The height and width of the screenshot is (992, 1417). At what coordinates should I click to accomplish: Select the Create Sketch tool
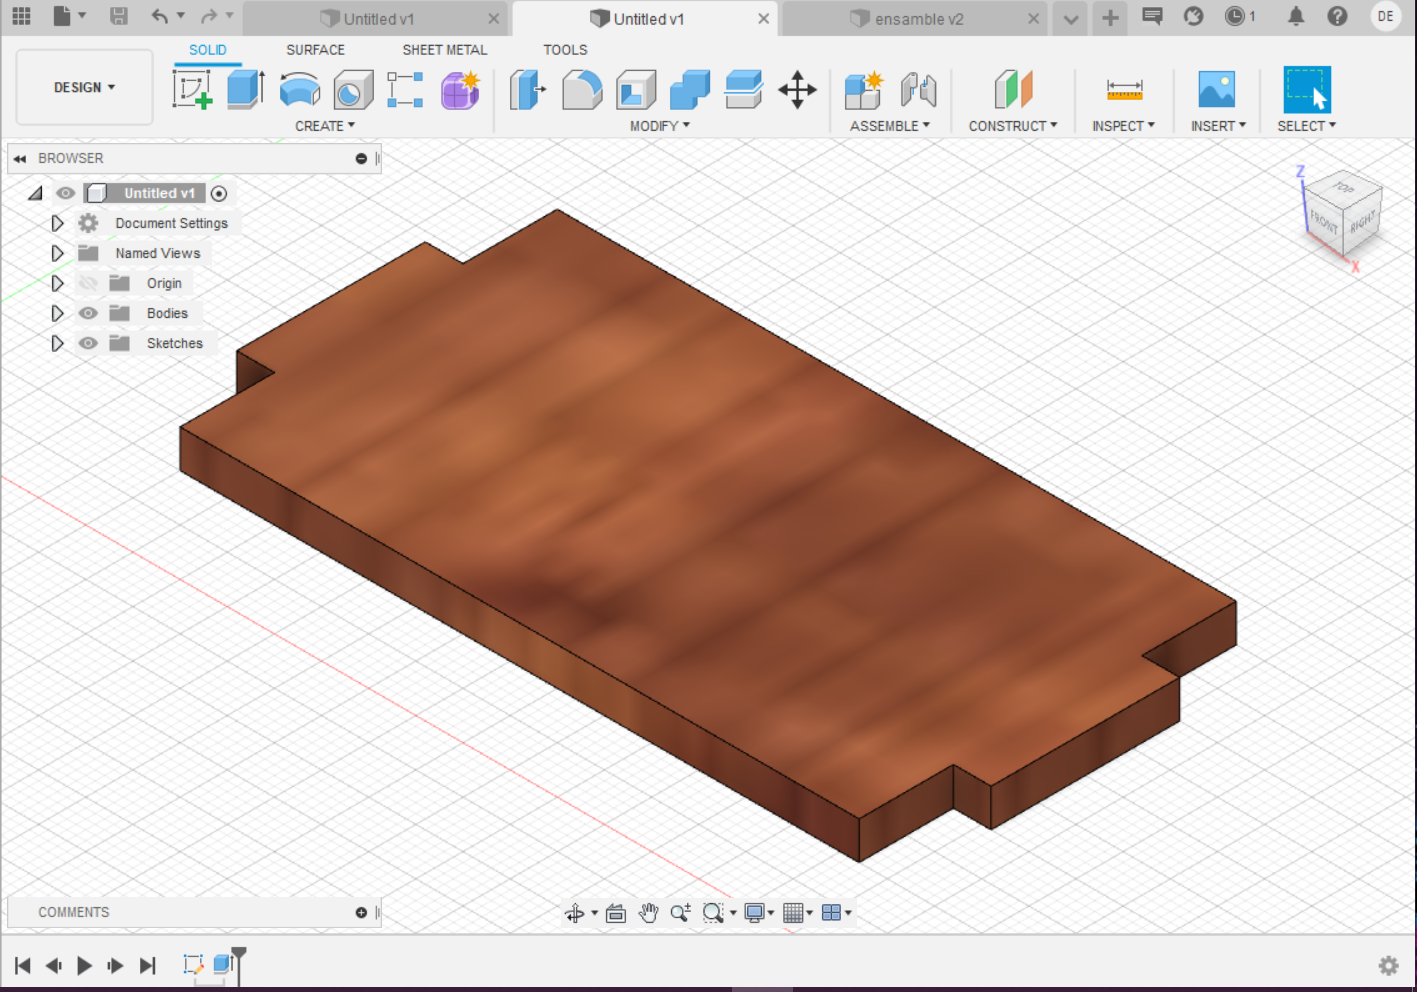click(x=192, y=90)
